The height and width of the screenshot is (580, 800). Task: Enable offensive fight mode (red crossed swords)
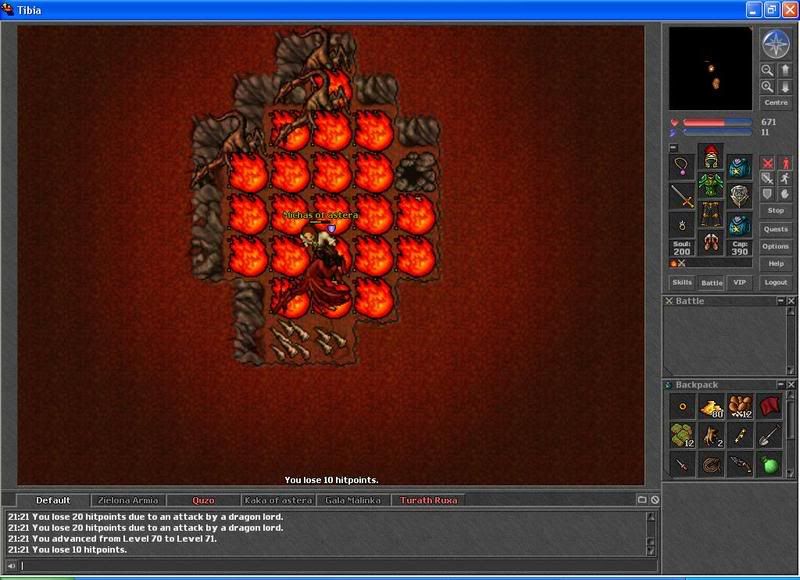pyautogui.click(x=767, y=163)
